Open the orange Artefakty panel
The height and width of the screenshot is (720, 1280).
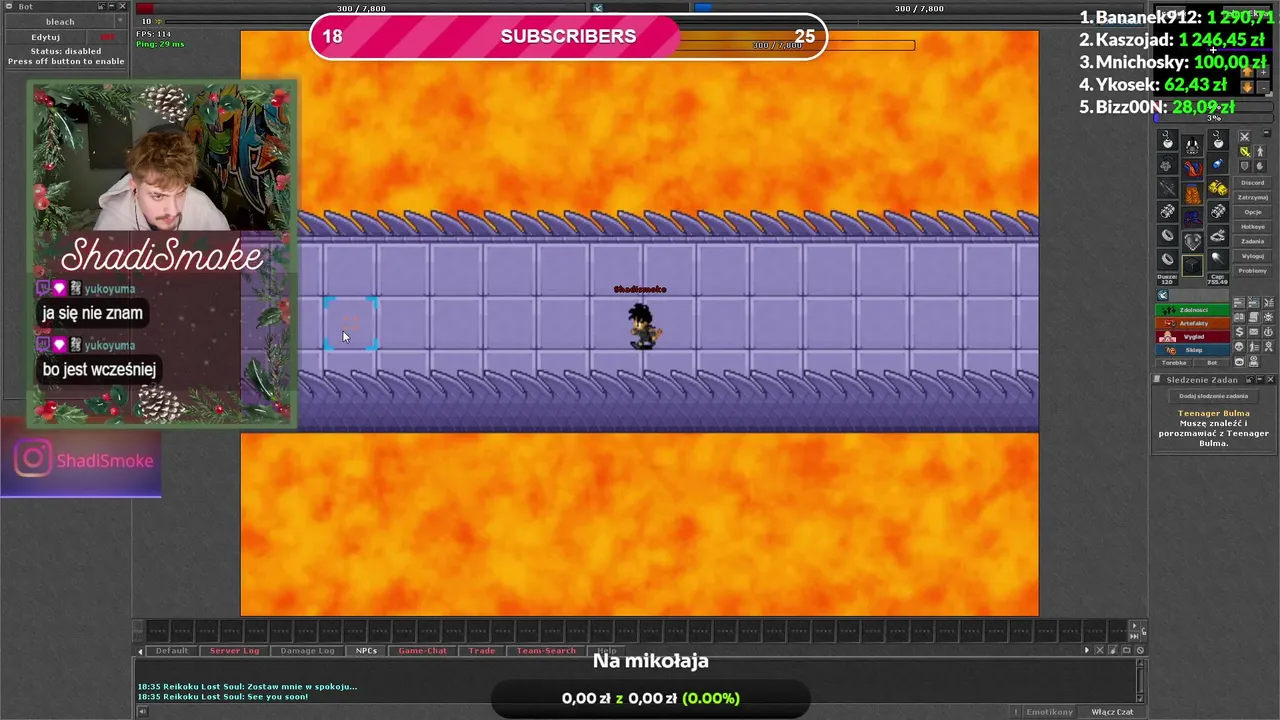coord(1192,323)
